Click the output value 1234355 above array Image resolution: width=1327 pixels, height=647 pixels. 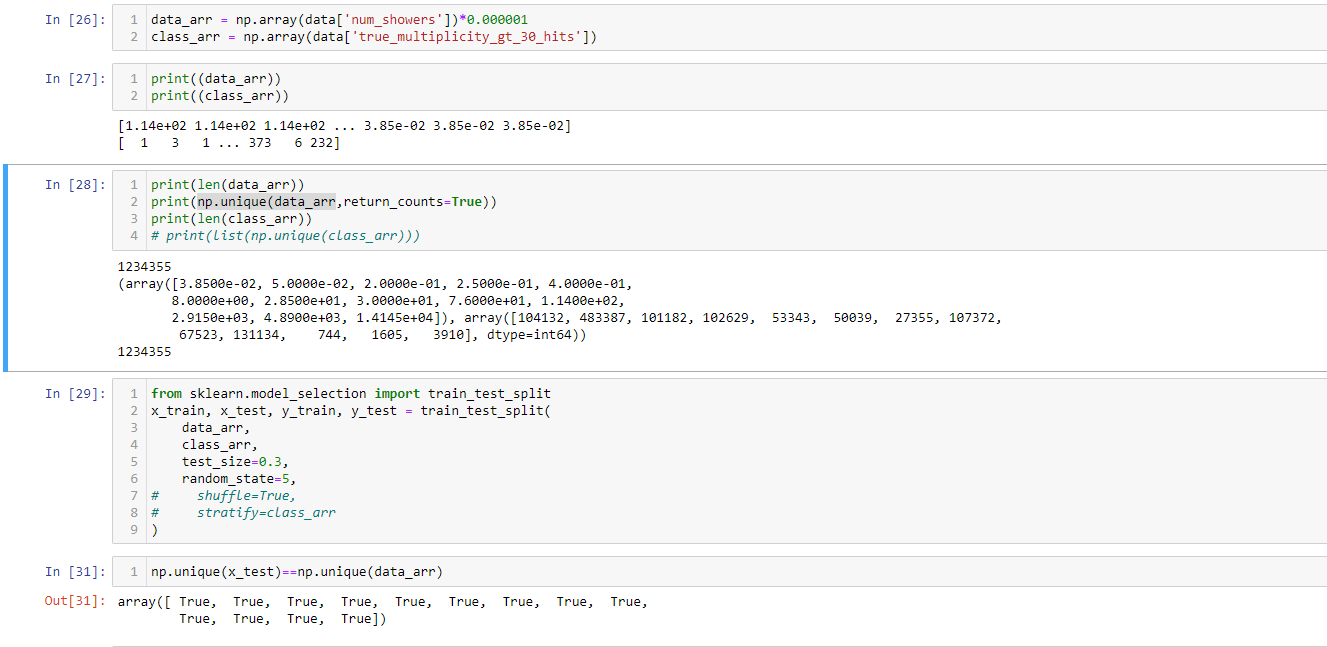pos(144,267)
